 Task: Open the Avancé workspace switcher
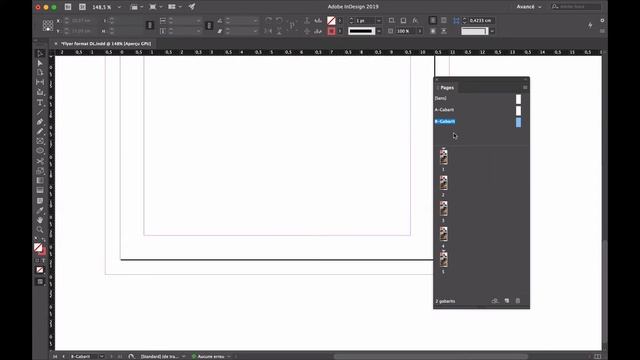tap(529, 7)
